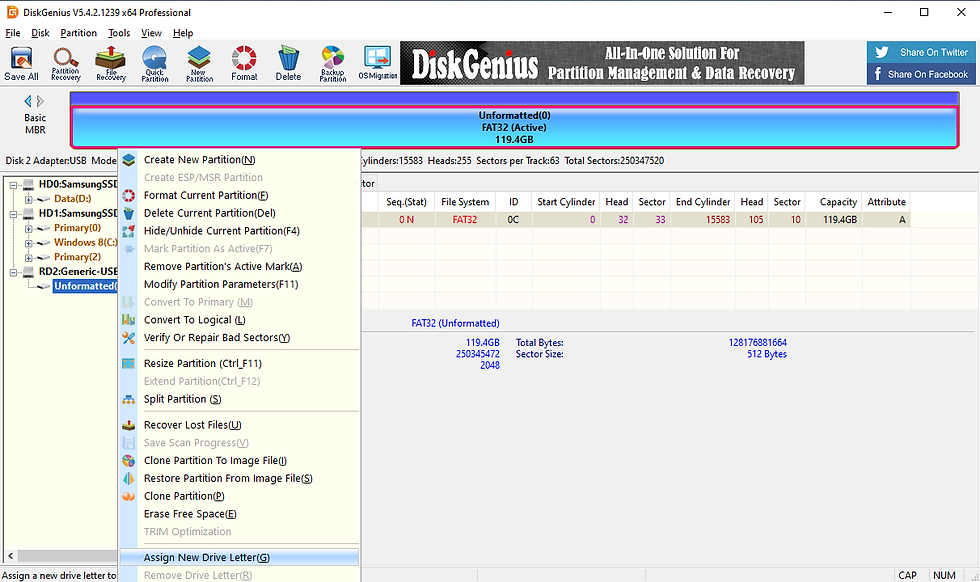Choose Restore Partition From Image File(S)
Image resolution: width=980 pixels, height=582 pixels.
pos(239,479)
